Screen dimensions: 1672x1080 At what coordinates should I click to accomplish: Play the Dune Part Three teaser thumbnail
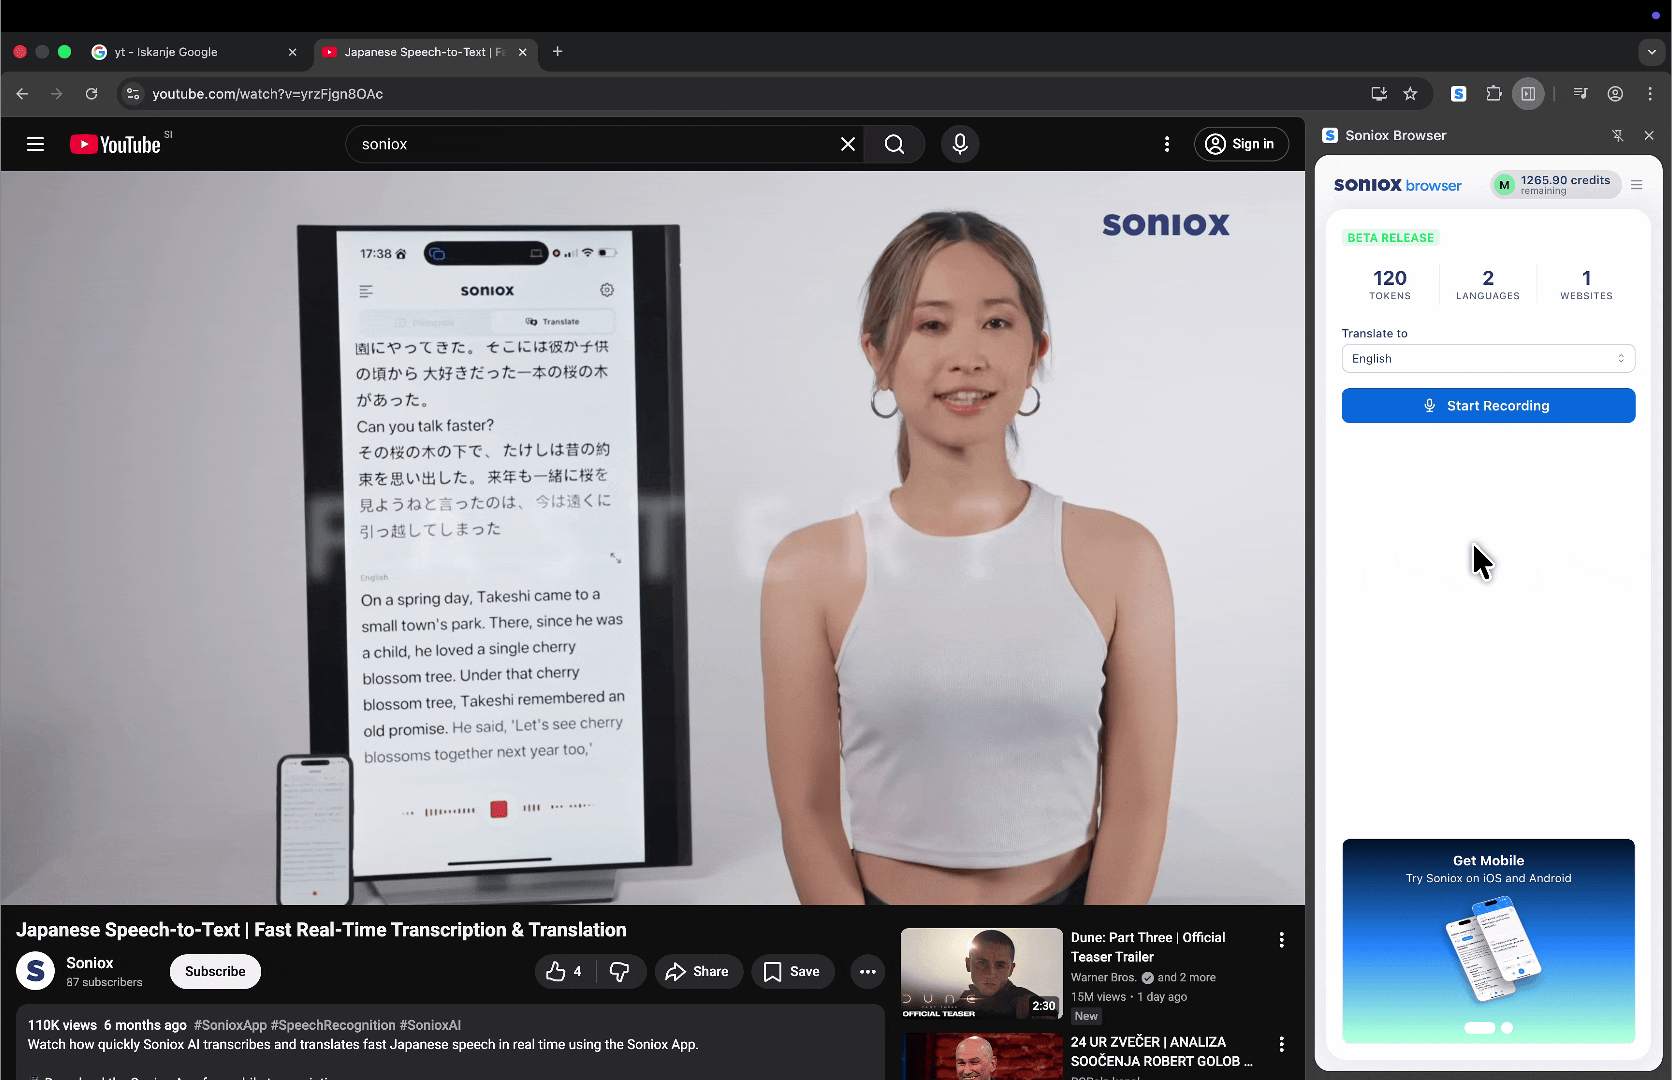coord(981,973)
